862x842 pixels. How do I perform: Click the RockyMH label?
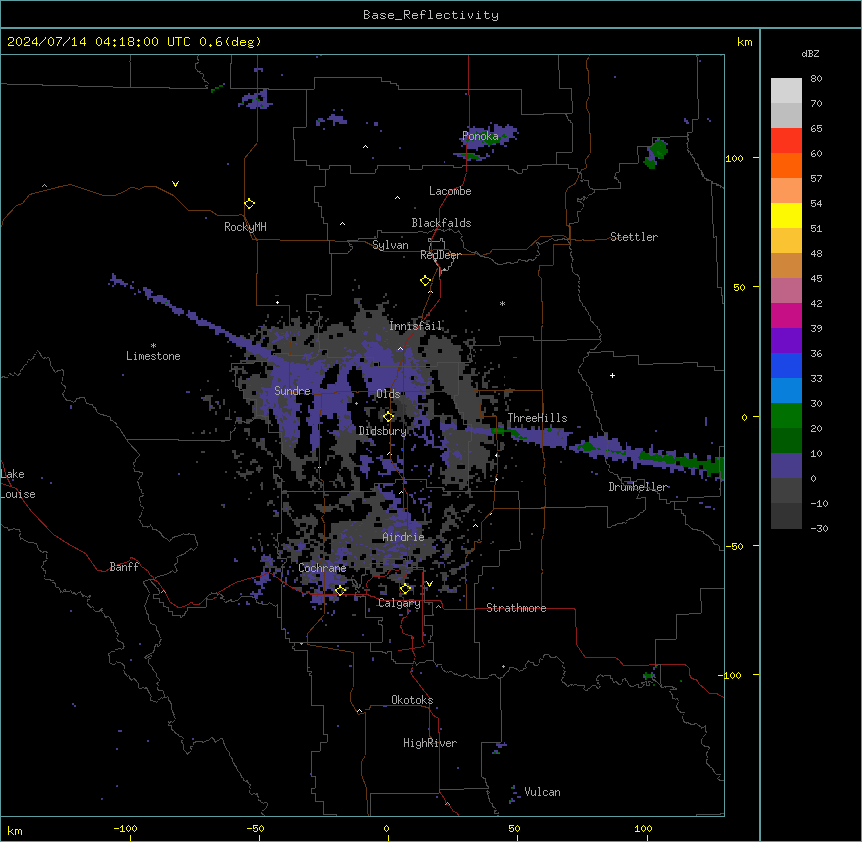(x=245, y=227)
